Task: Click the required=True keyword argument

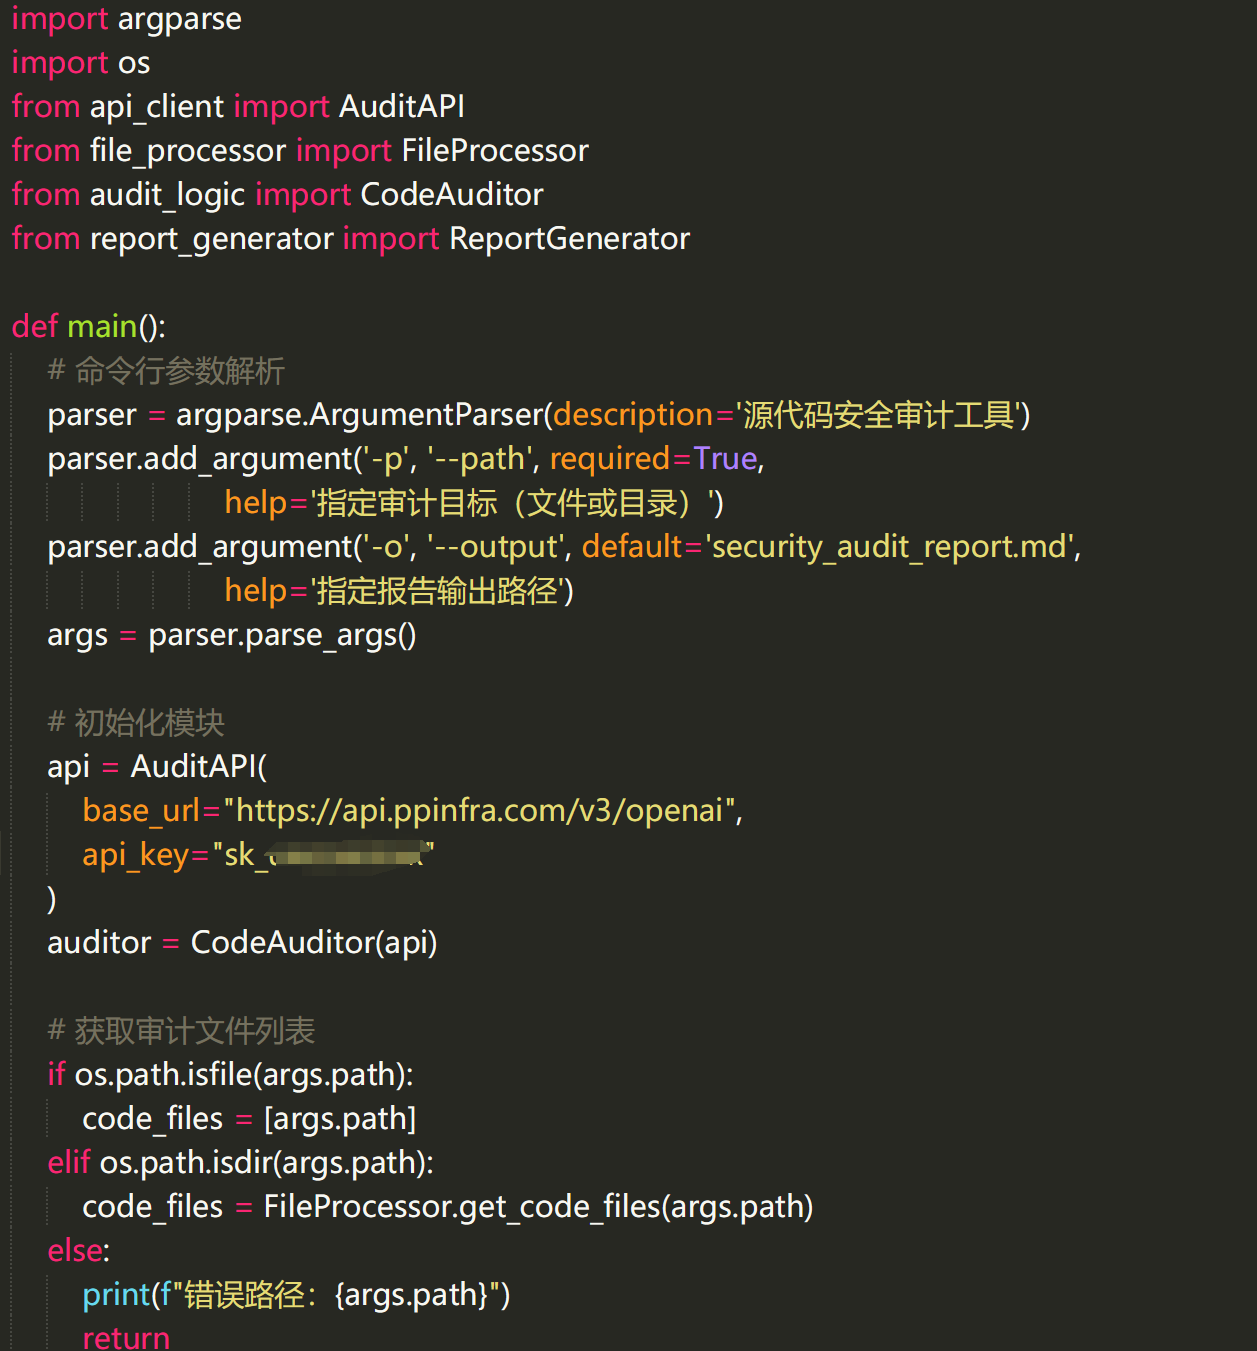Action: point(653,459)
